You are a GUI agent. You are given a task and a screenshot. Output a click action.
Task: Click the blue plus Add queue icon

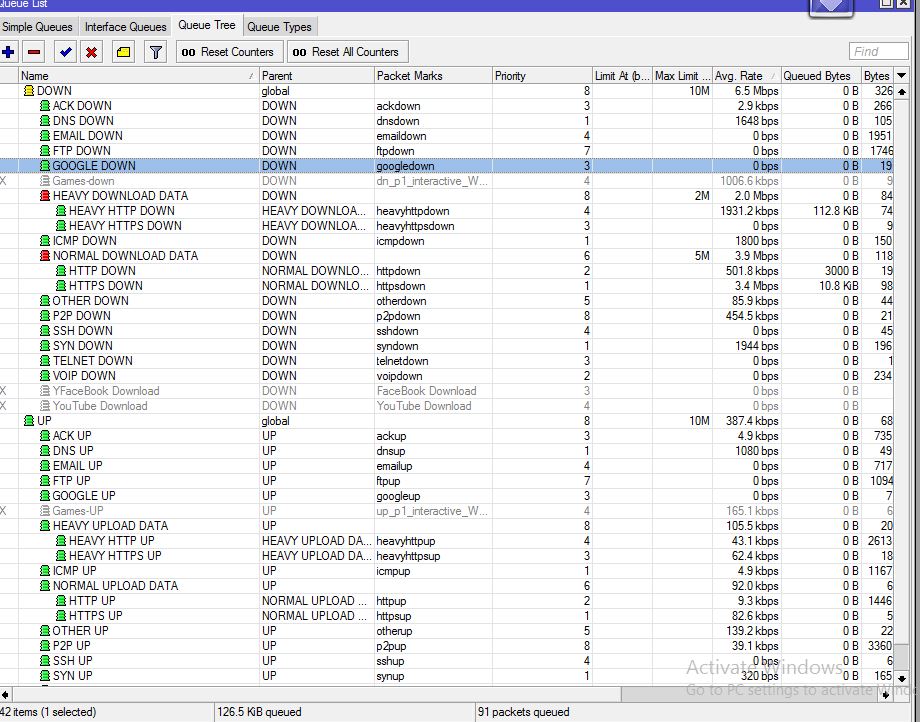pyautogui.click(x=8, y=52)
